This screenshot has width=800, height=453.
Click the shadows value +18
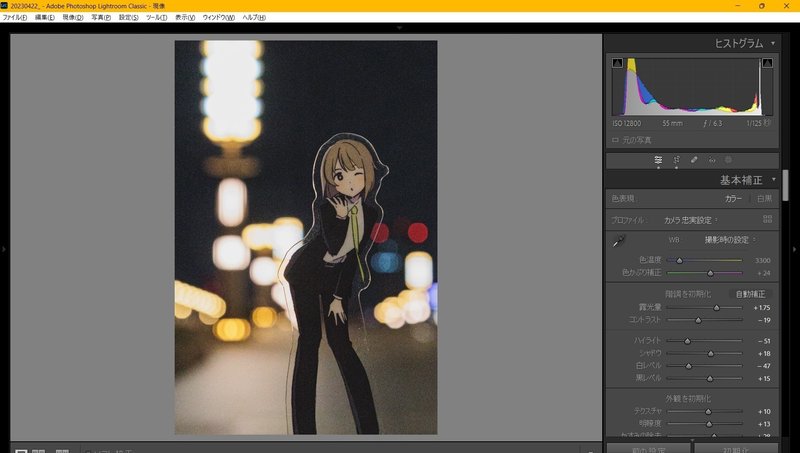(x=764, y=354)
